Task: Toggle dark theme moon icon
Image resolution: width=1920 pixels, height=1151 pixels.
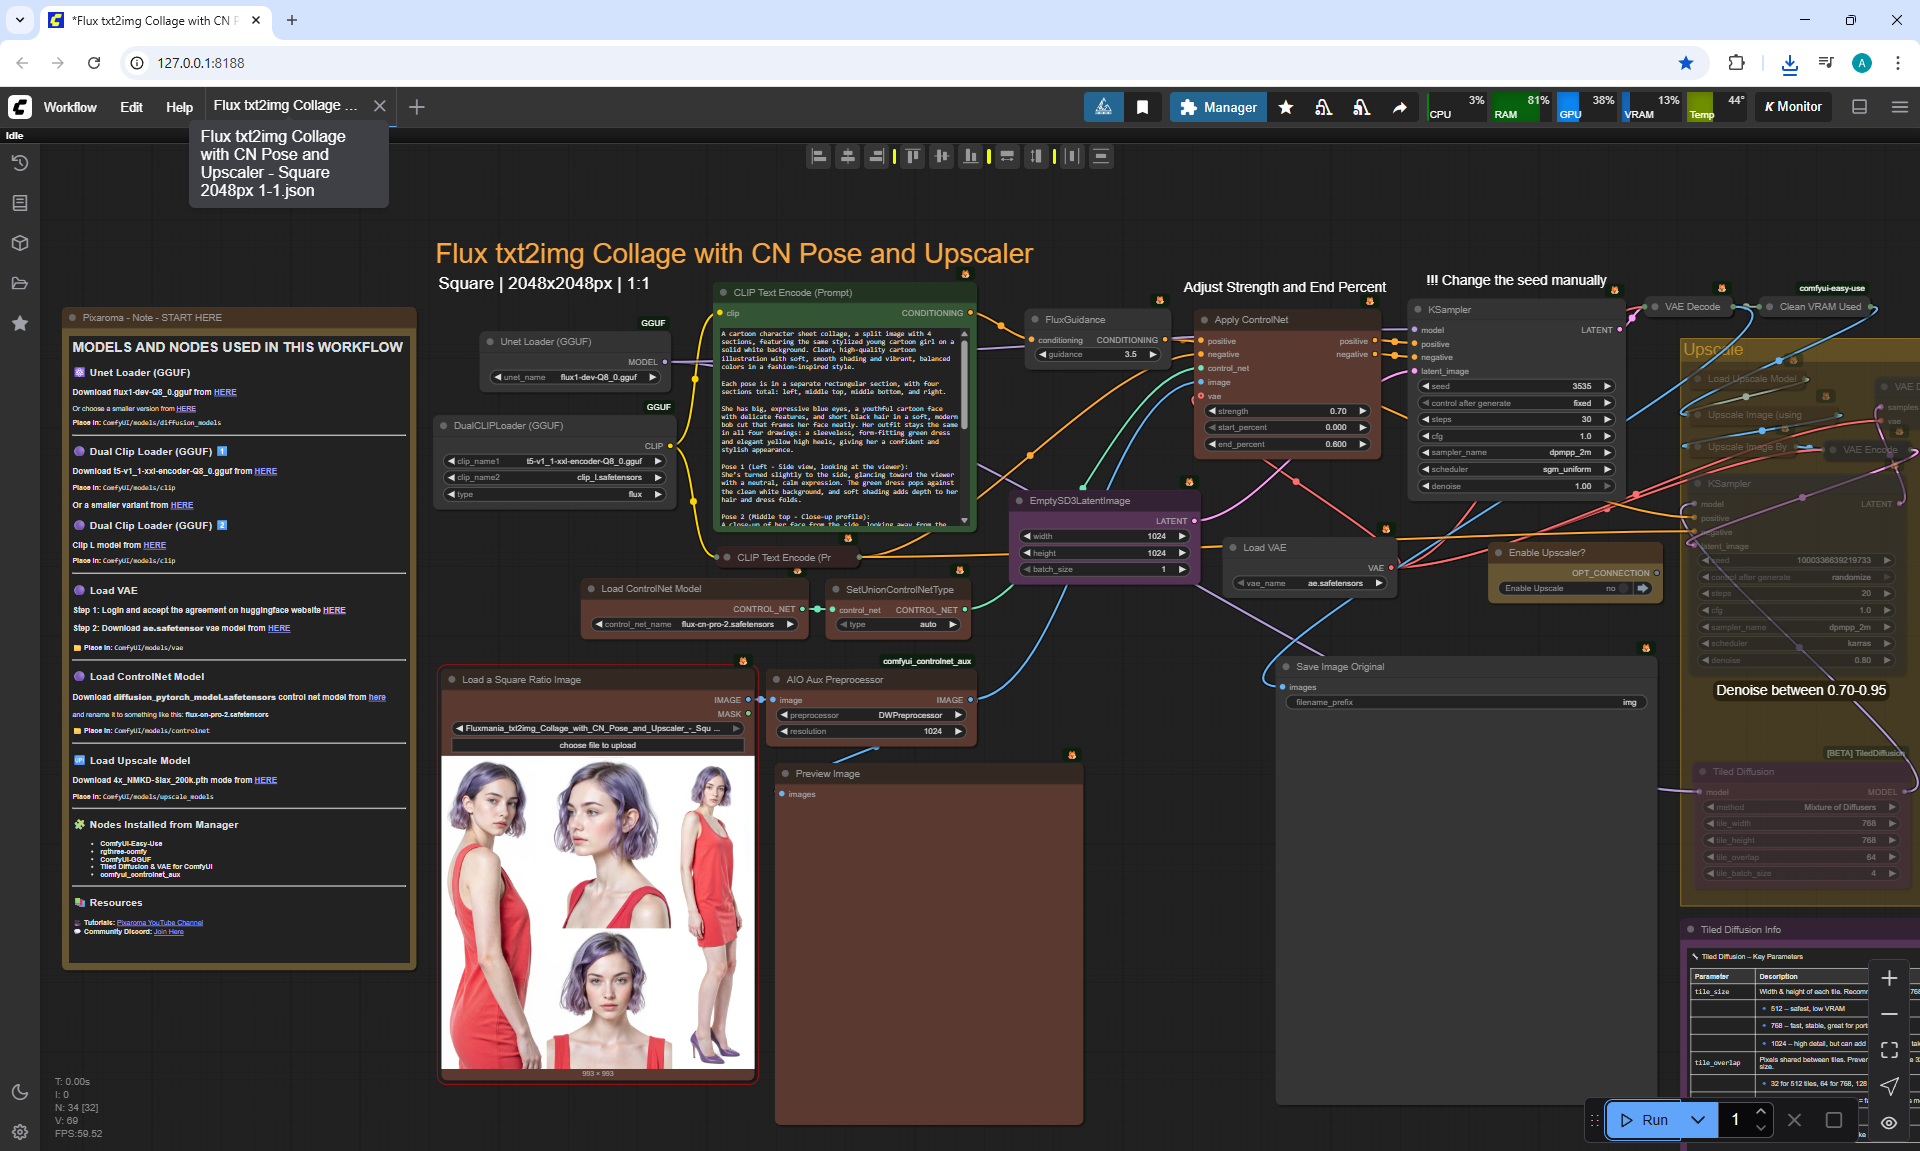Action: (x=19, y=1092)
